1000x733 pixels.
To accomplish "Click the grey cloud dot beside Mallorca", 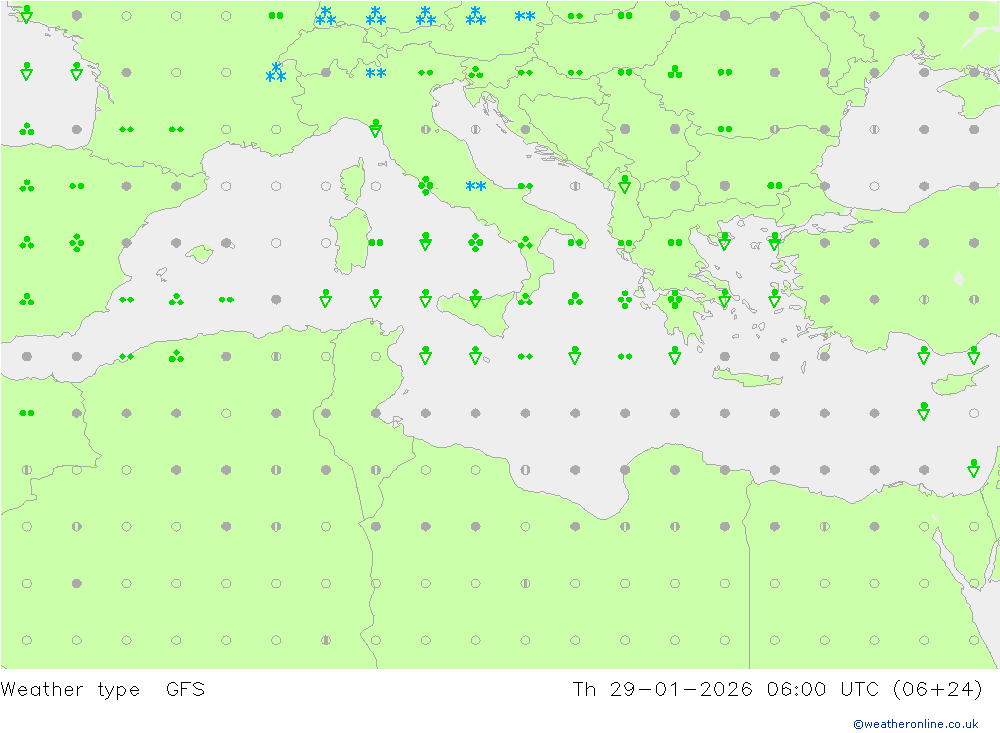I will [226, 242].
